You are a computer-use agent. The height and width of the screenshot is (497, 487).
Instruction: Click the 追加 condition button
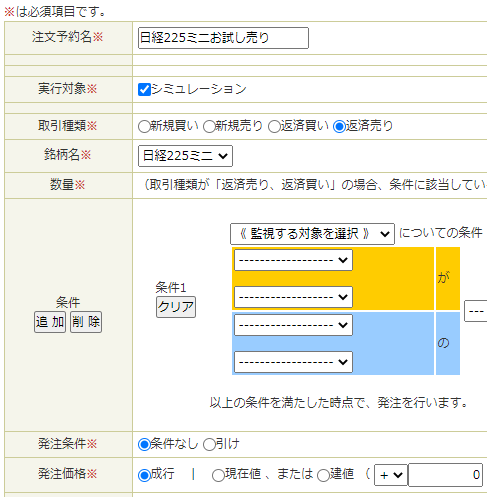[50, 322]
